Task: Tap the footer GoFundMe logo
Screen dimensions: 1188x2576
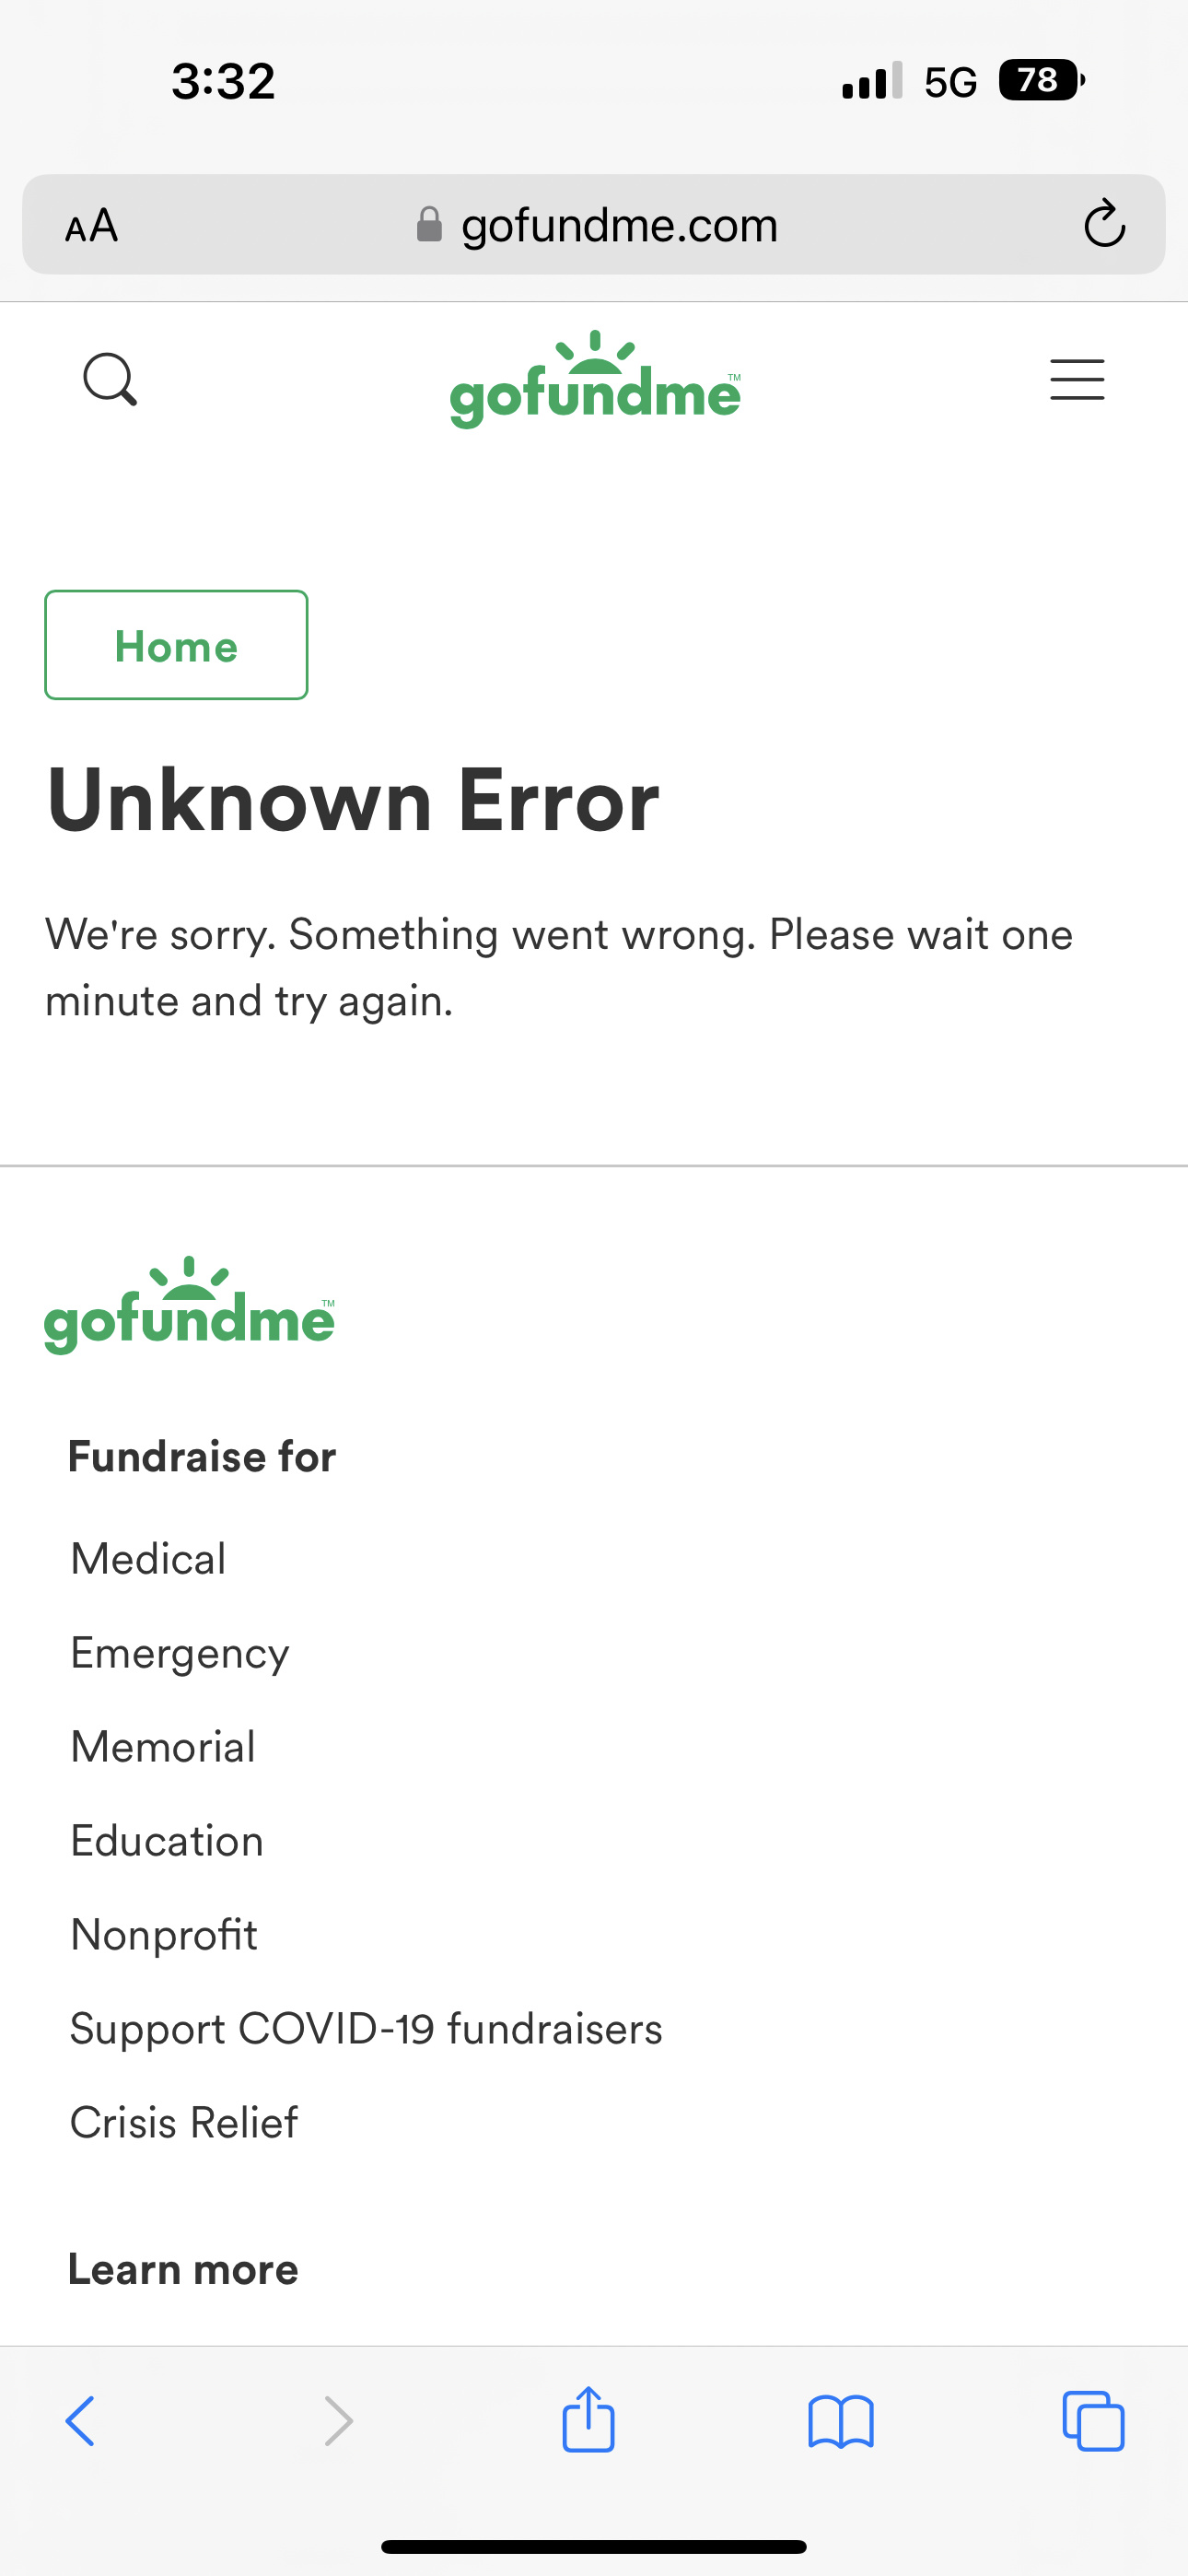Action: tap(189, 1305)
